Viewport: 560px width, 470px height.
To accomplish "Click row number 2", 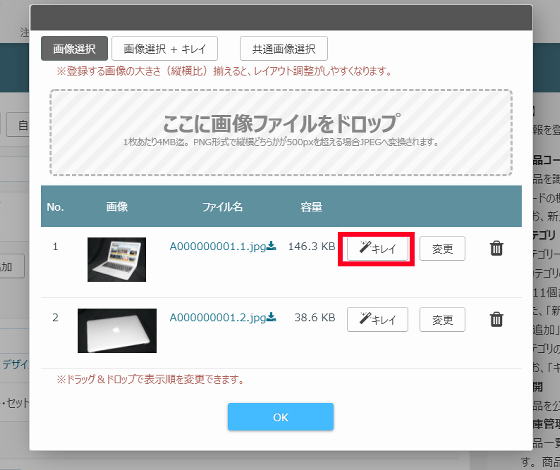I will click(55, 318).
